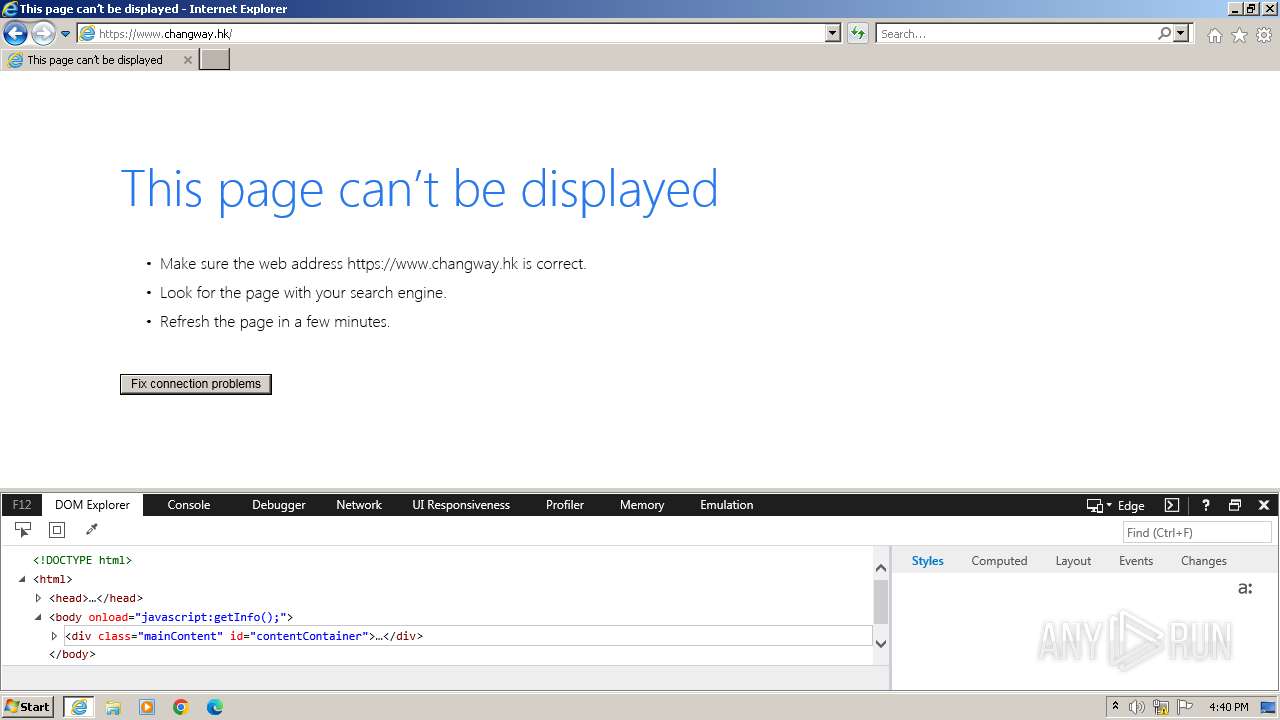The image size is (1280, 720).
Task: Open the Computed pane tab
Action: [999, 561]
